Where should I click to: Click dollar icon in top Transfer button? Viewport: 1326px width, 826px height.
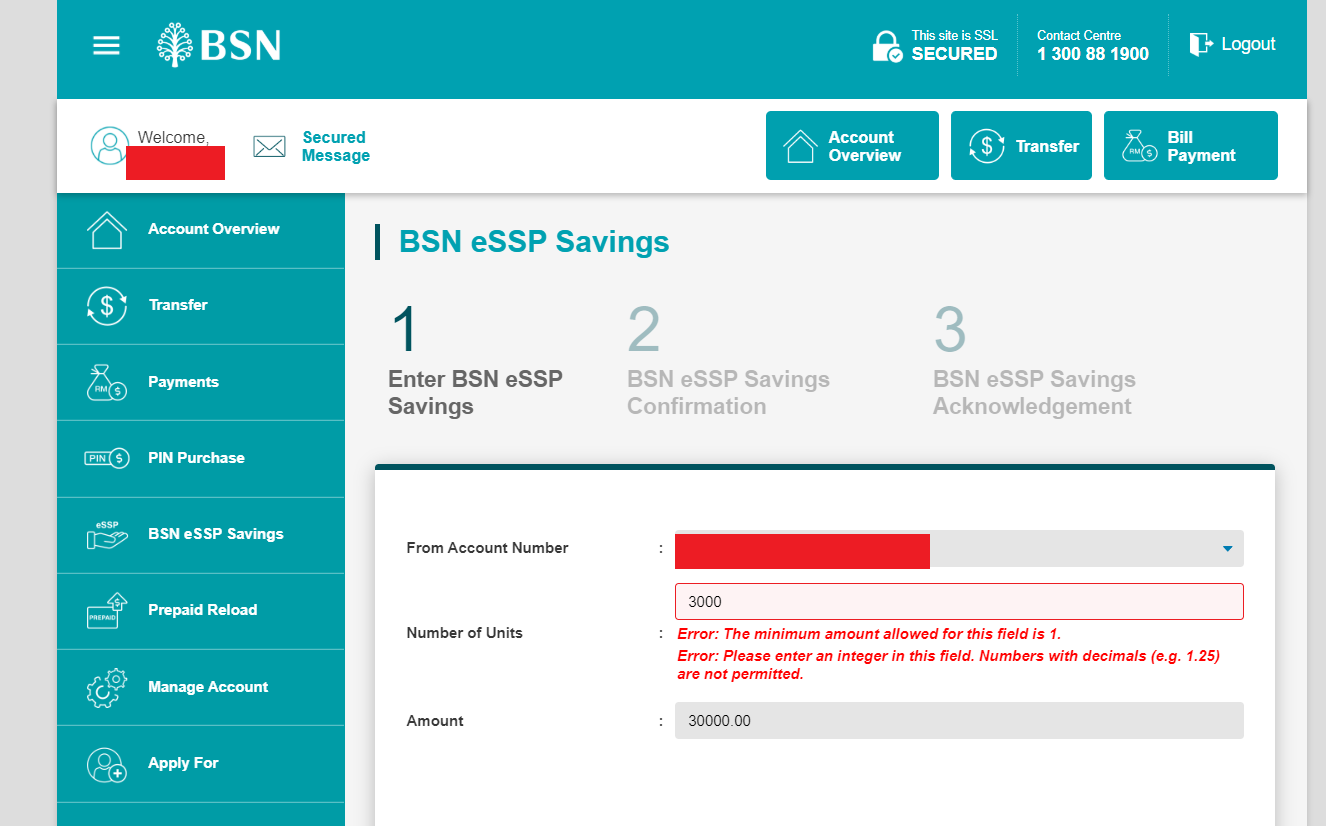tap(986, 146)
